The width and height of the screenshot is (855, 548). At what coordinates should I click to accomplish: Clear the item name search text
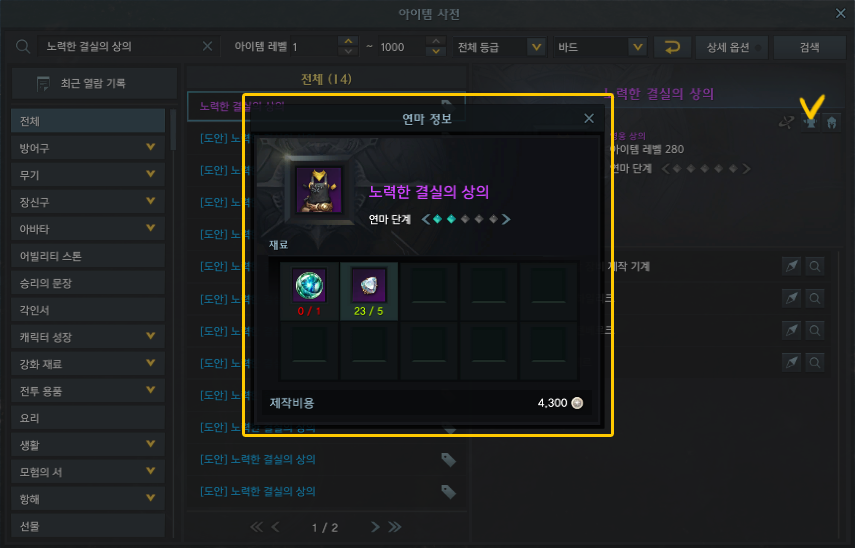click(207, 46)
